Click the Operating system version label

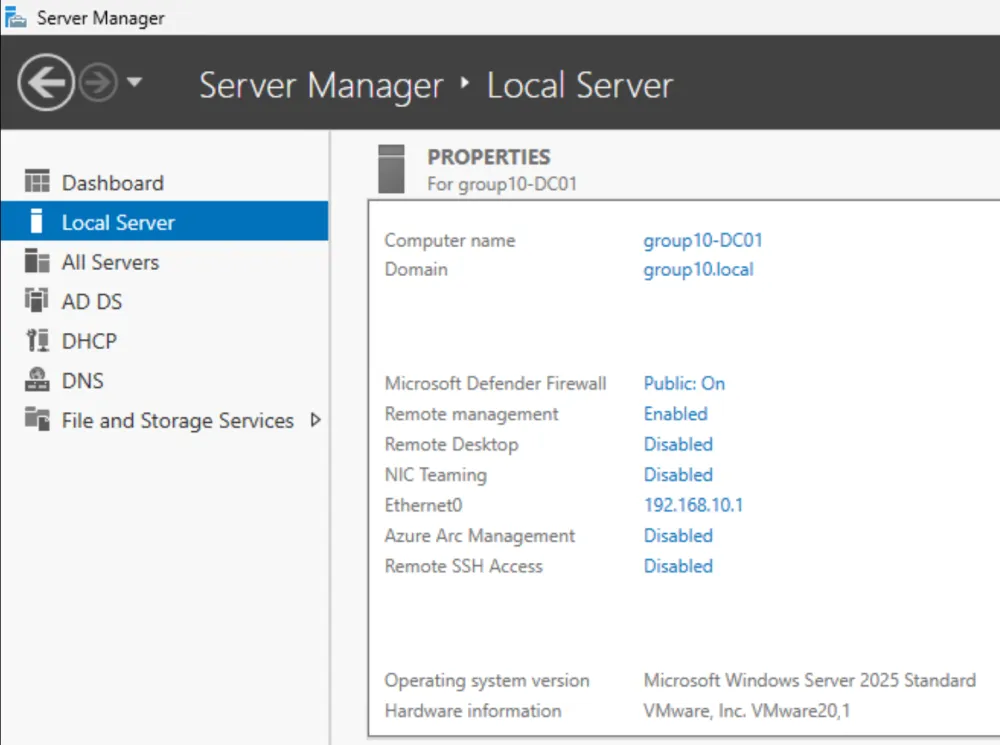[x=487, y=681]
